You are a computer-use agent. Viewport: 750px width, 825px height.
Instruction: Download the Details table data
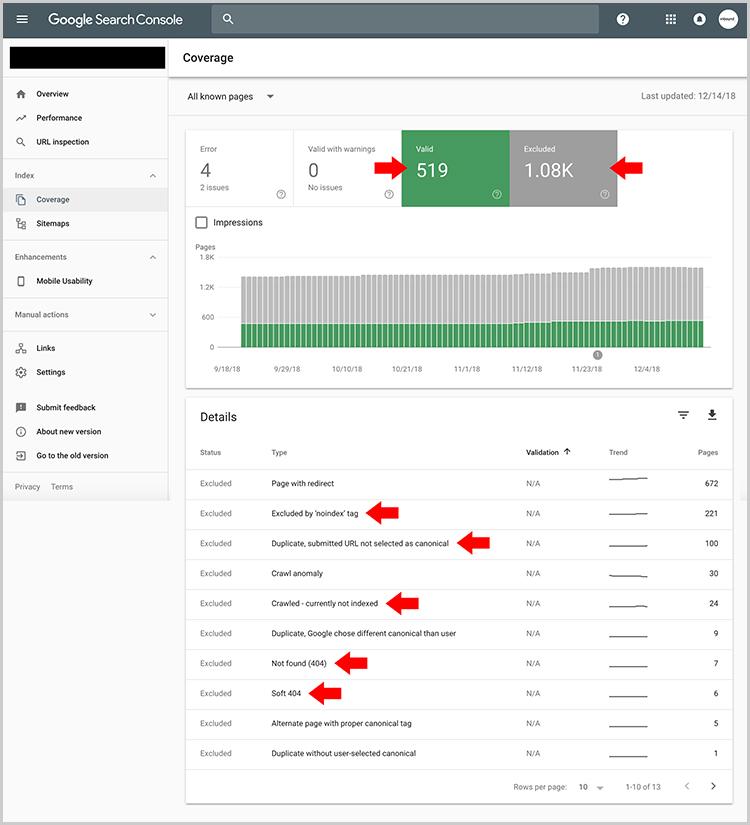712,415
